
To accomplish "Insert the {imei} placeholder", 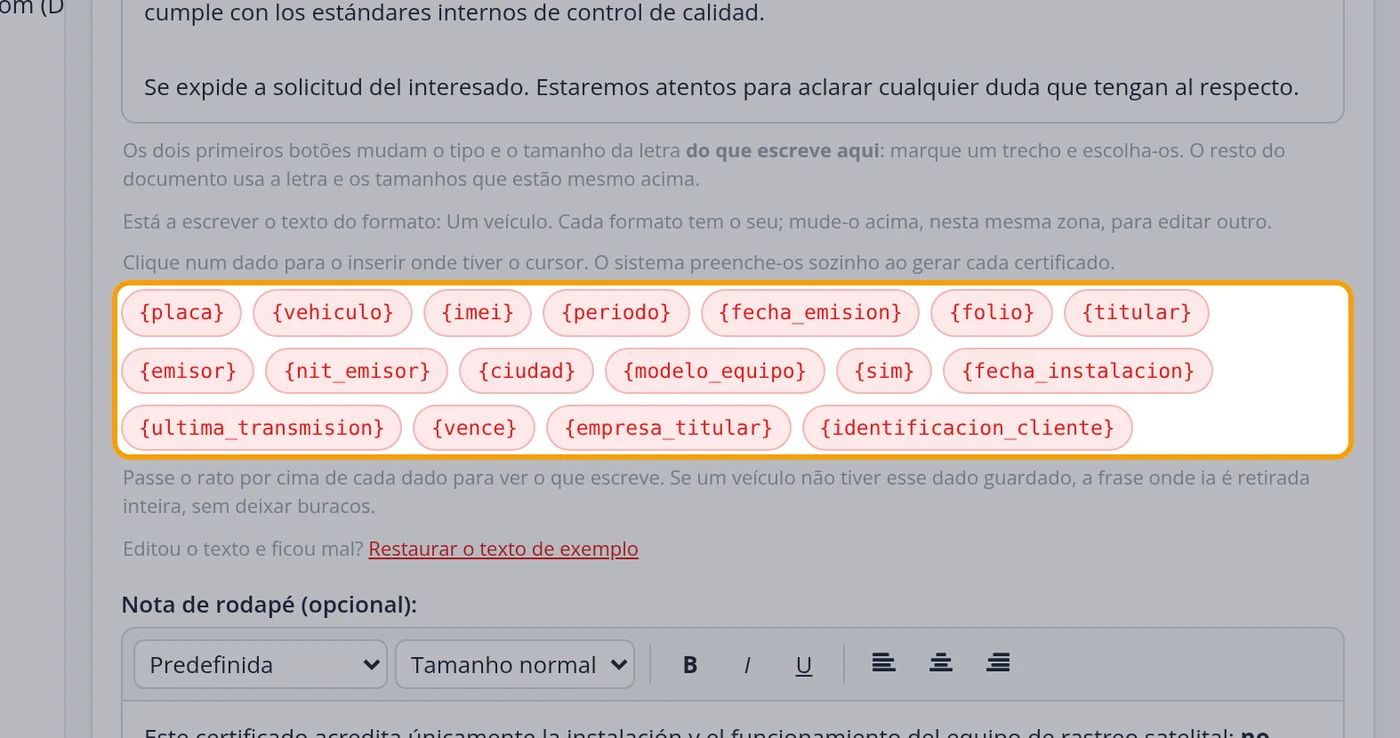I will [x=477, y=313].
